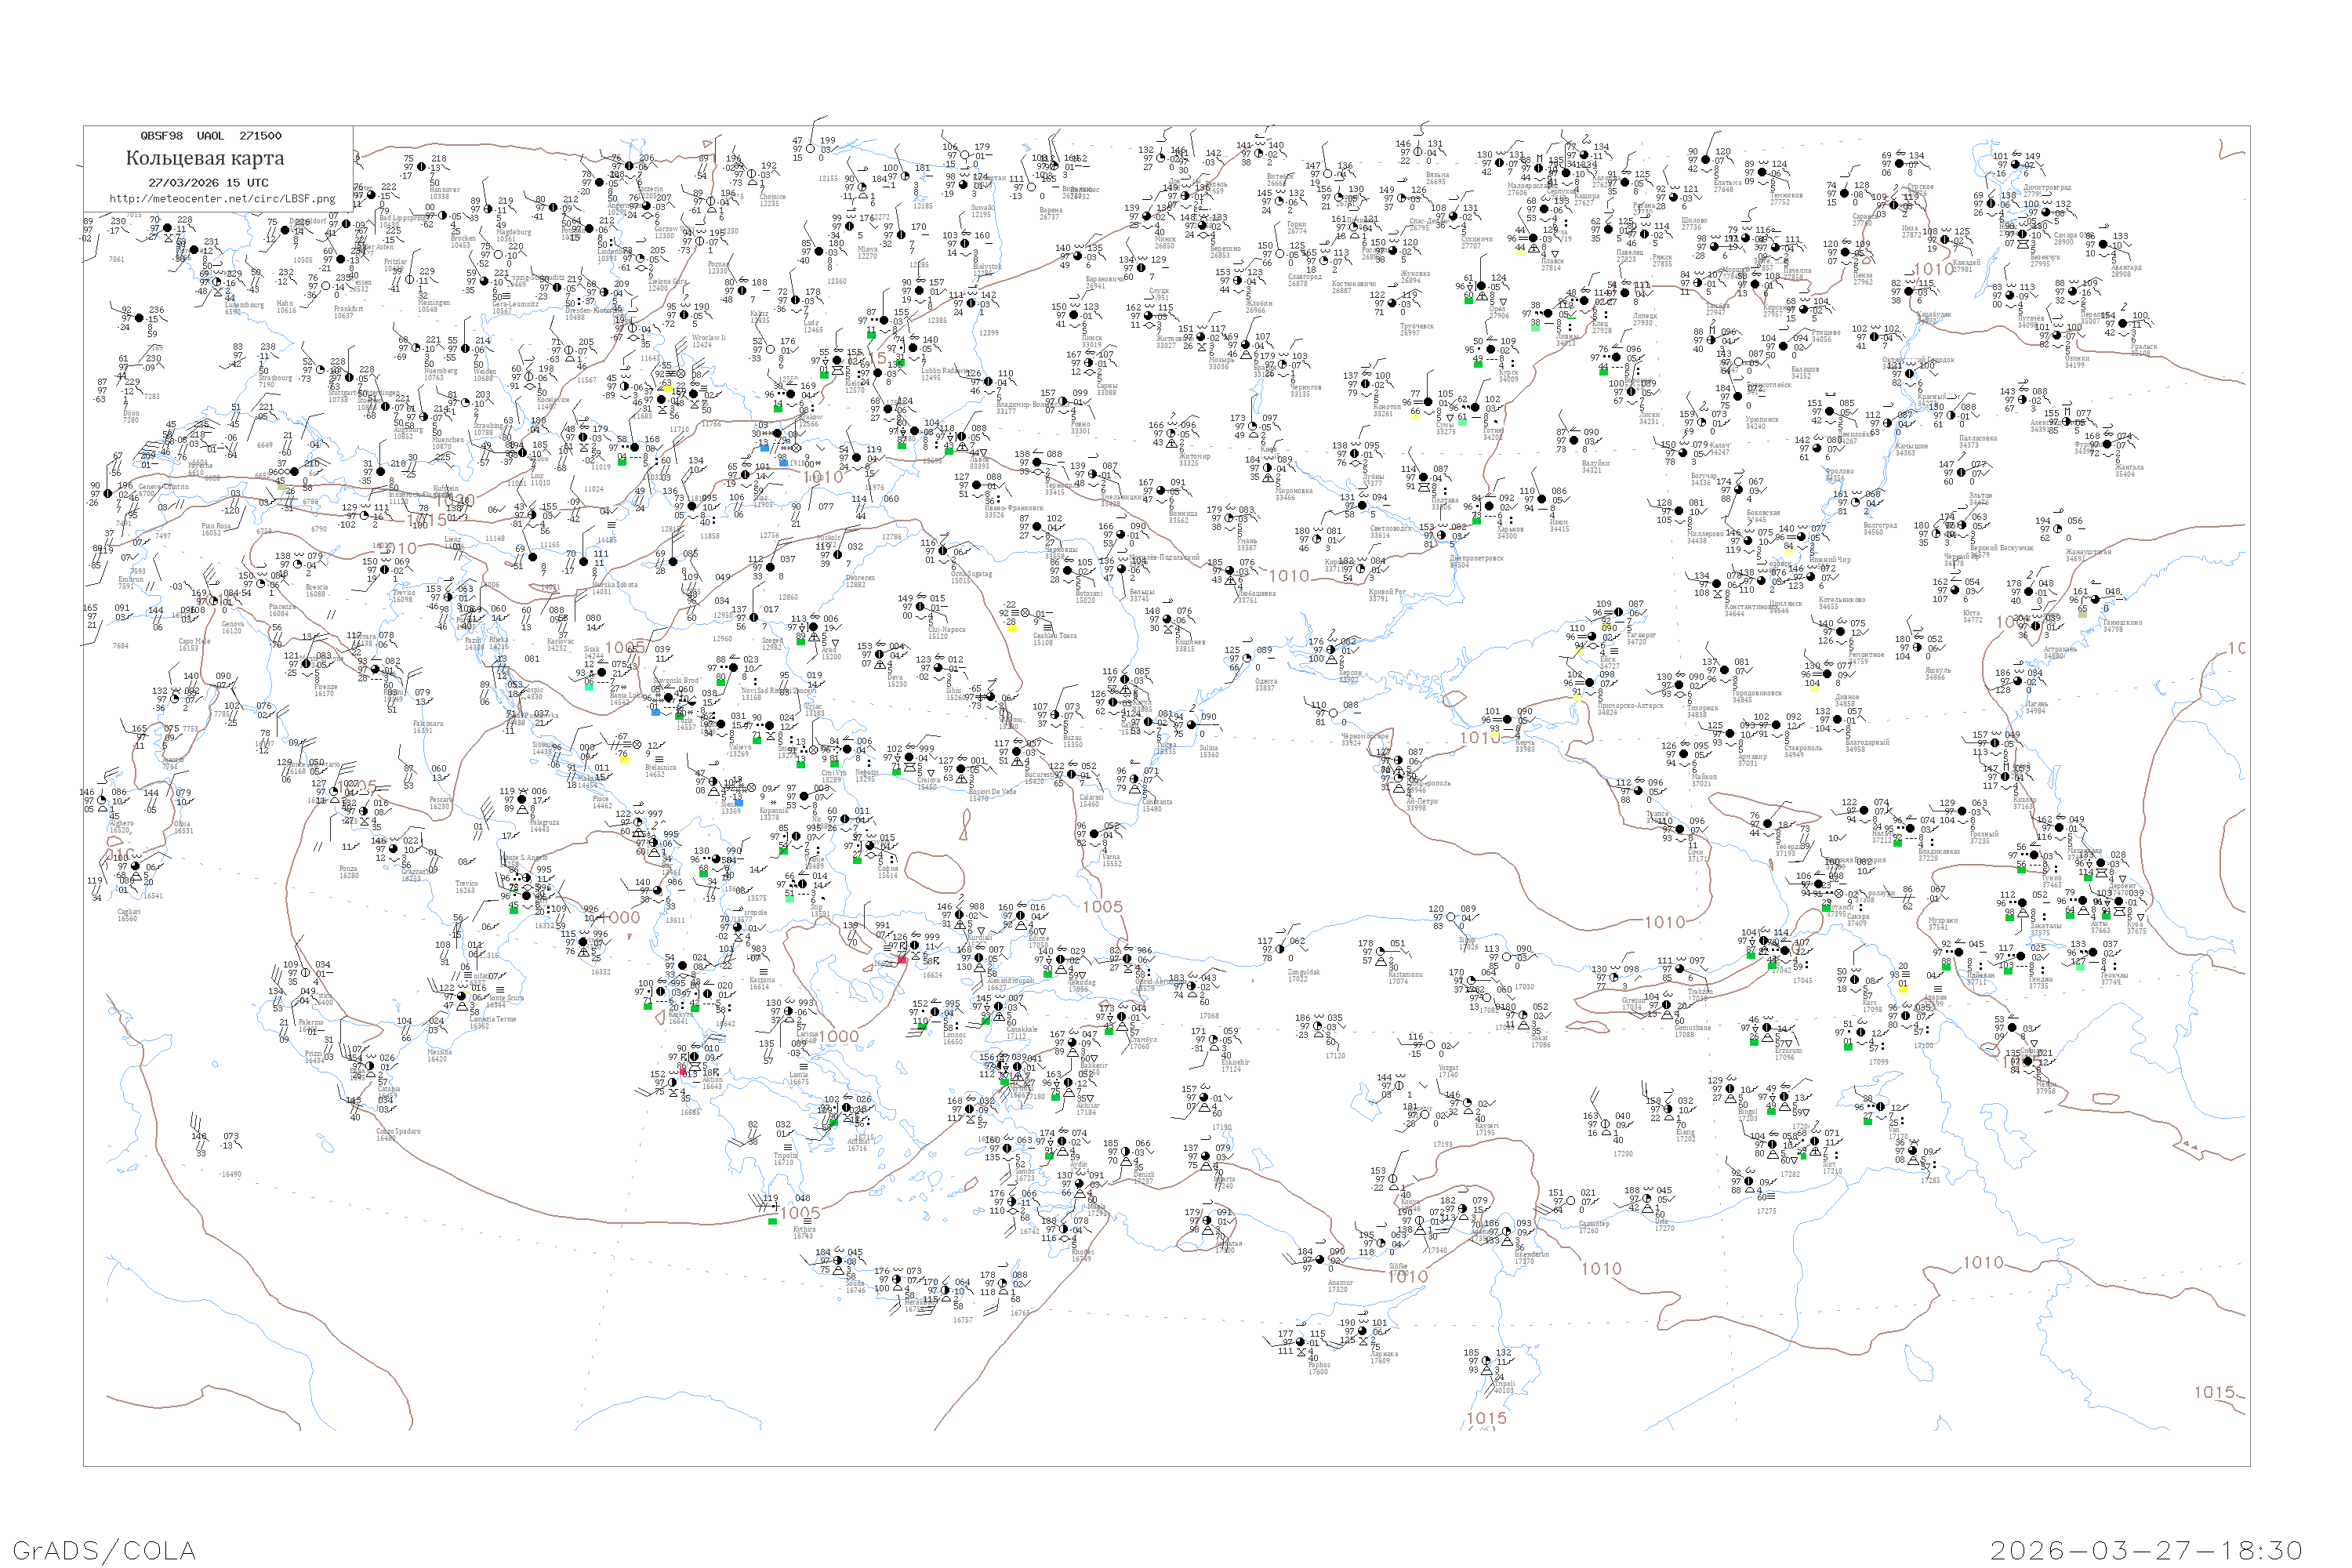
Task: Click the Днепропетровск city label
Action: 1476,559
